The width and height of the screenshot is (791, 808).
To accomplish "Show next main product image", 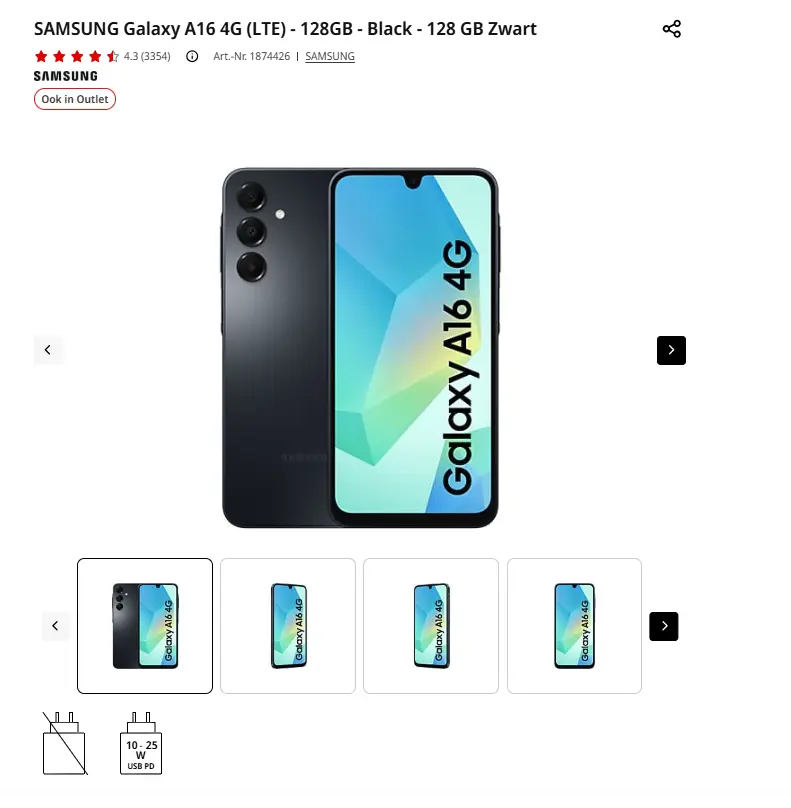I will [671, 350].
